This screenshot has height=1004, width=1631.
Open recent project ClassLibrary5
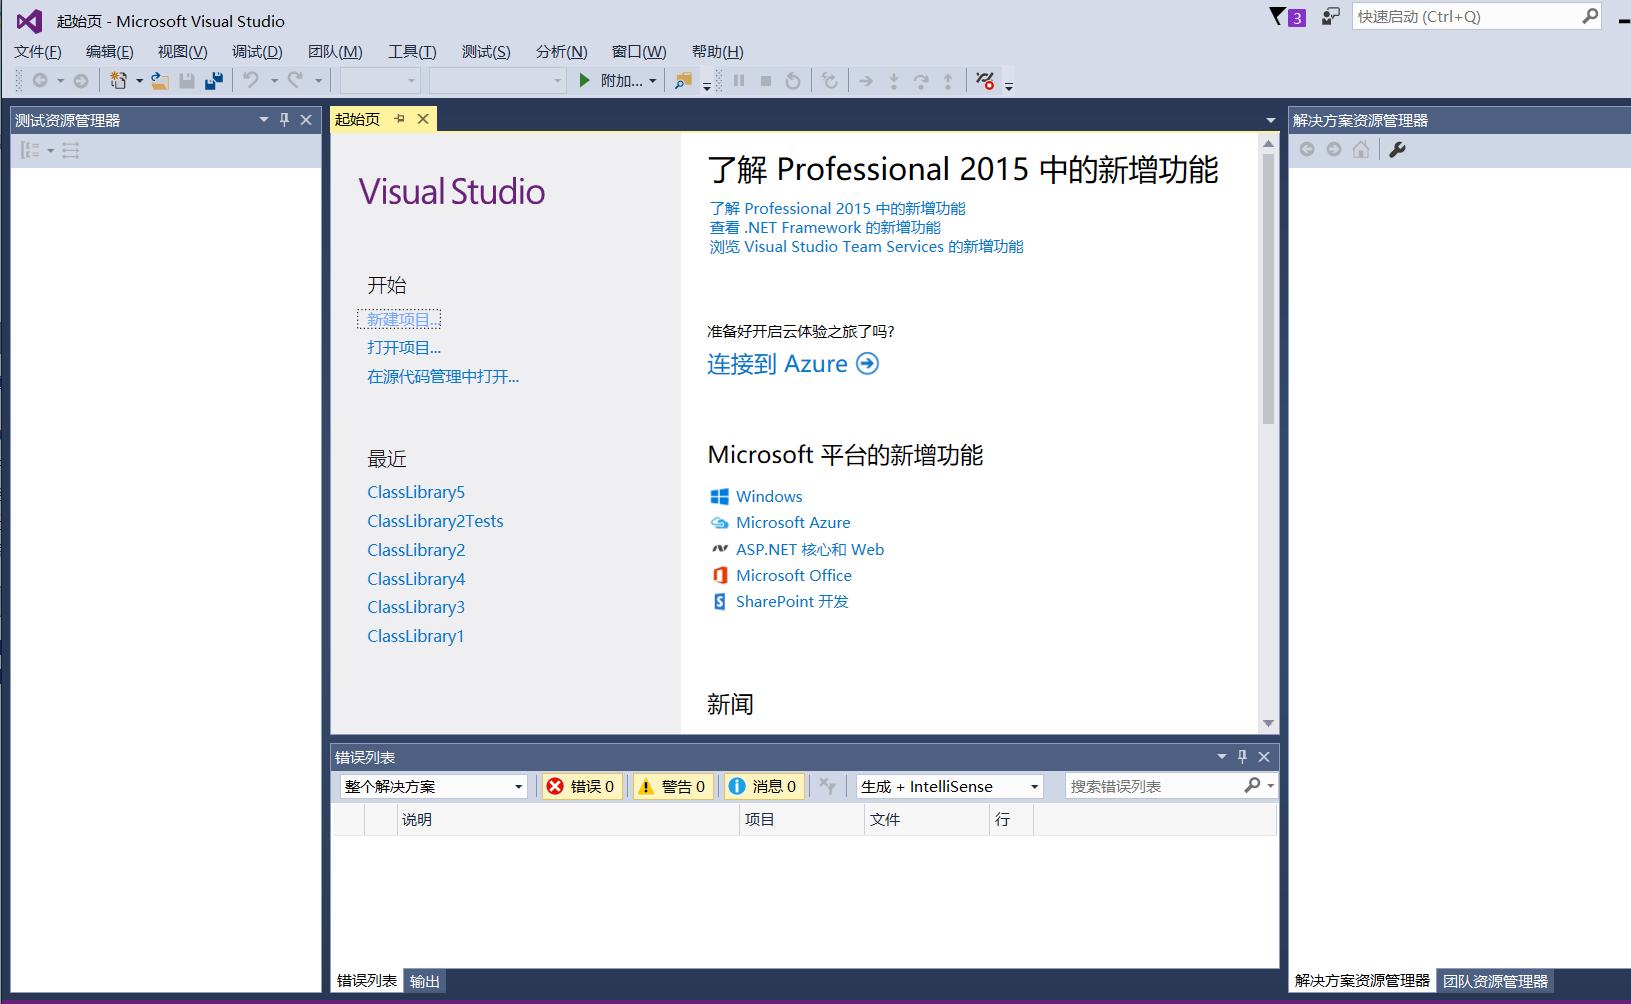416,492
